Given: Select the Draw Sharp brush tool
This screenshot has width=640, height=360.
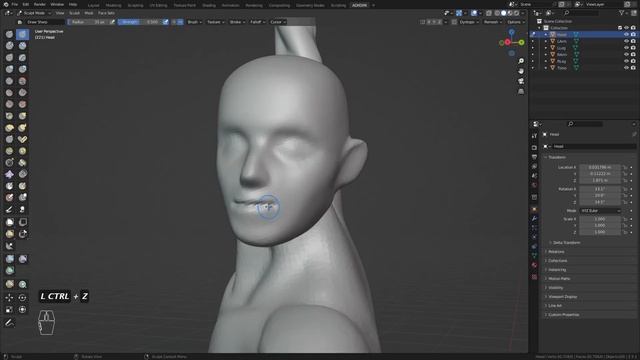Looking at the screenshot, I should pos(22,34).
